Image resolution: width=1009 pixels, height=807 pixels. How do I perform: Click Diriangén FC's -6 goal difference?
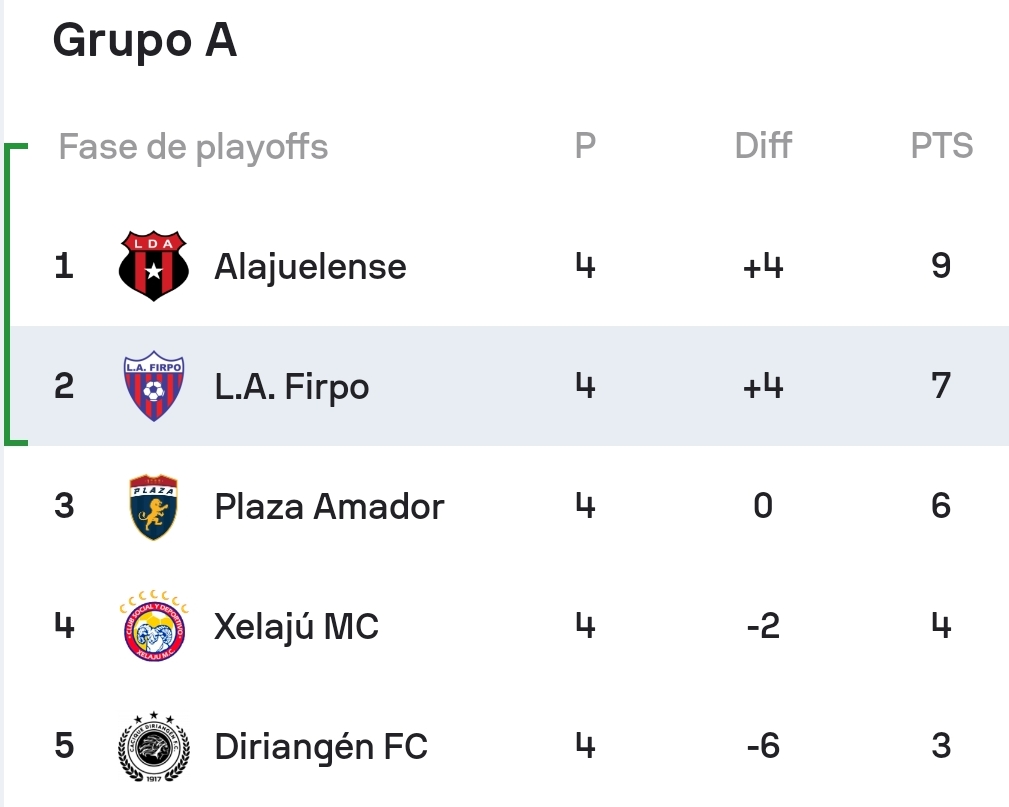click(x=763, y=747)
